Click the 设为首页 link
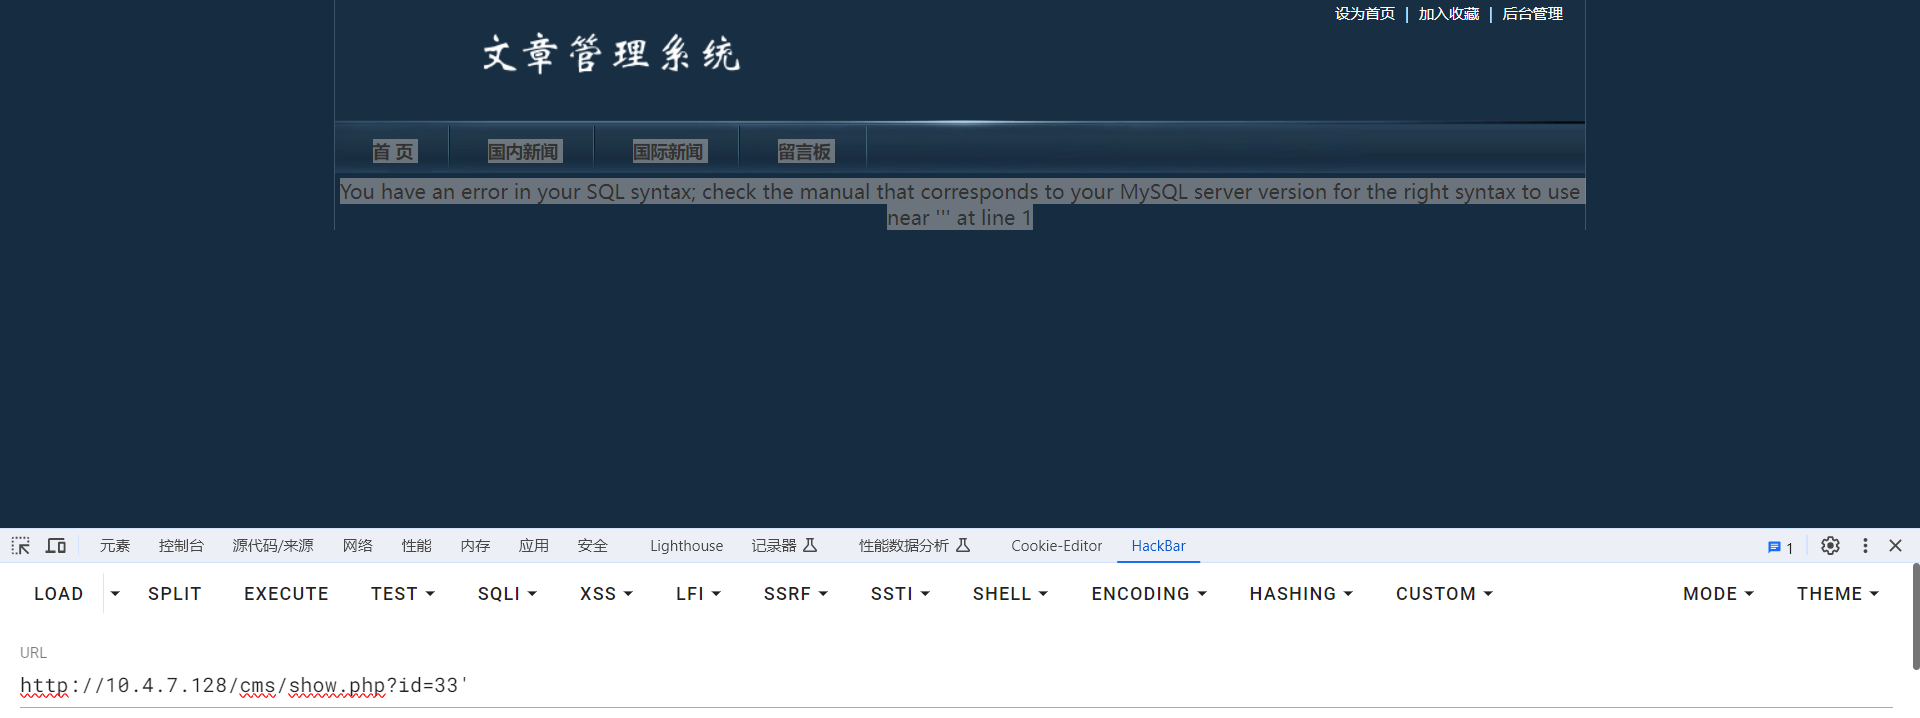 coord(1365,14)
